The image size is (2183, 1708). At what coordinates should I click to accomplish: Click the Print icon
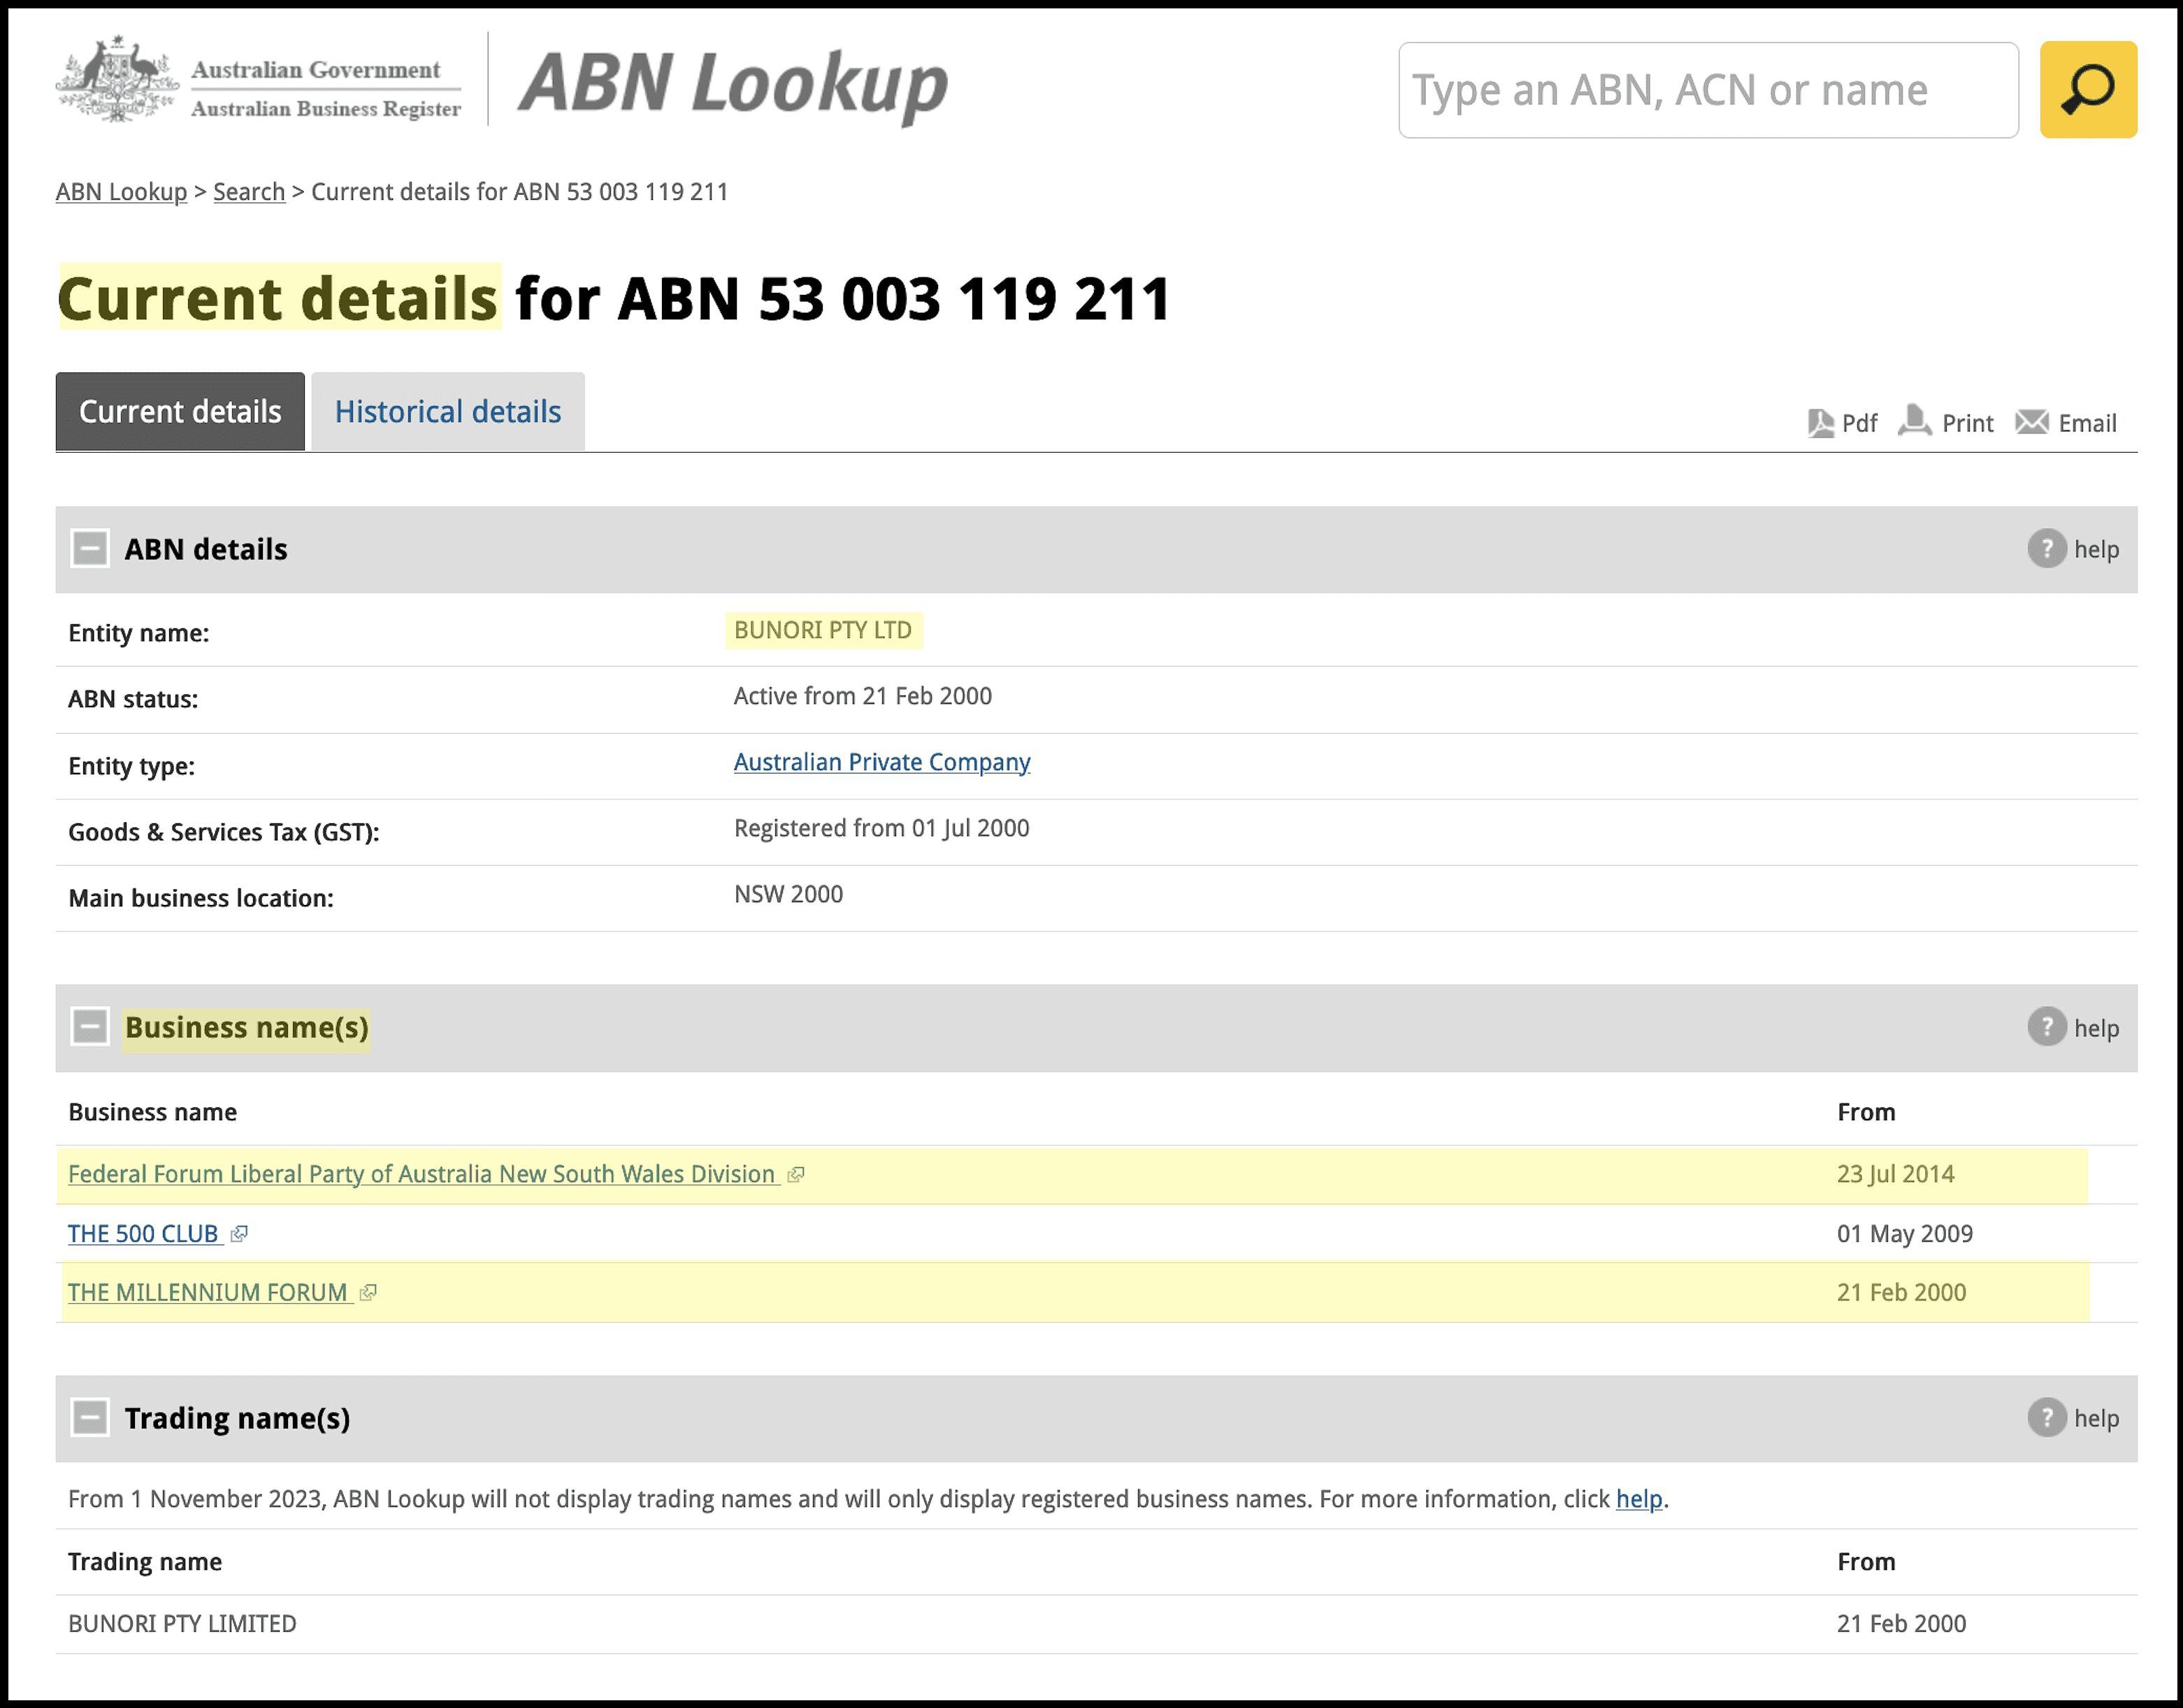point(1915,421)
